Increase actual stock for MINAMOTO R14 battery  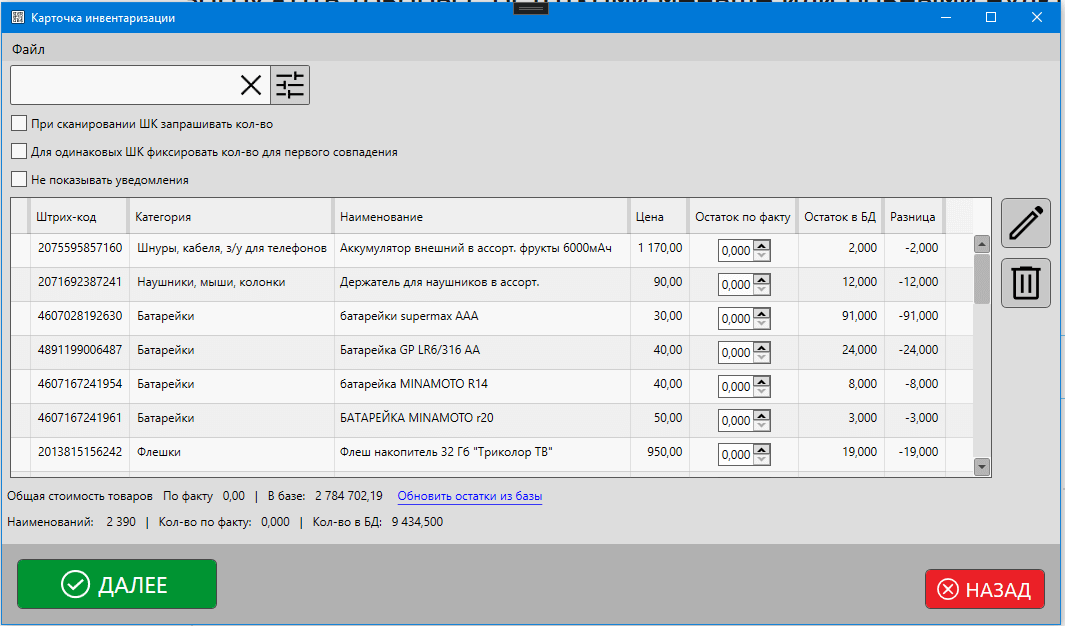point(761,382)
